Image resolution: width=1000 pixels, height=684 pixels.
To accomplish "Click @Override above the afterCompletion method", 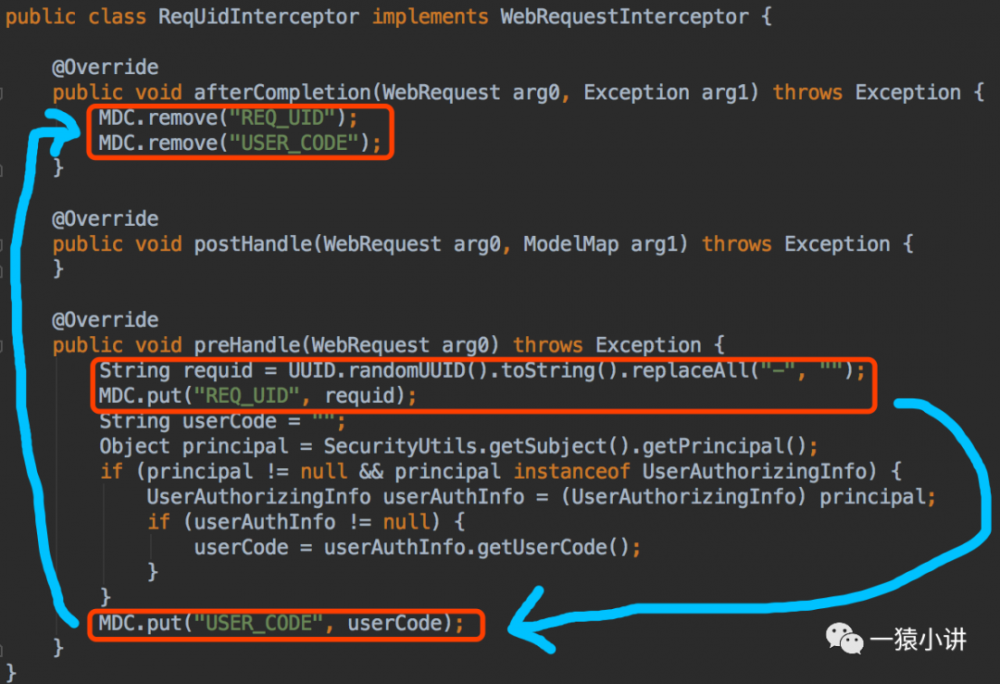I will point(105,67).
